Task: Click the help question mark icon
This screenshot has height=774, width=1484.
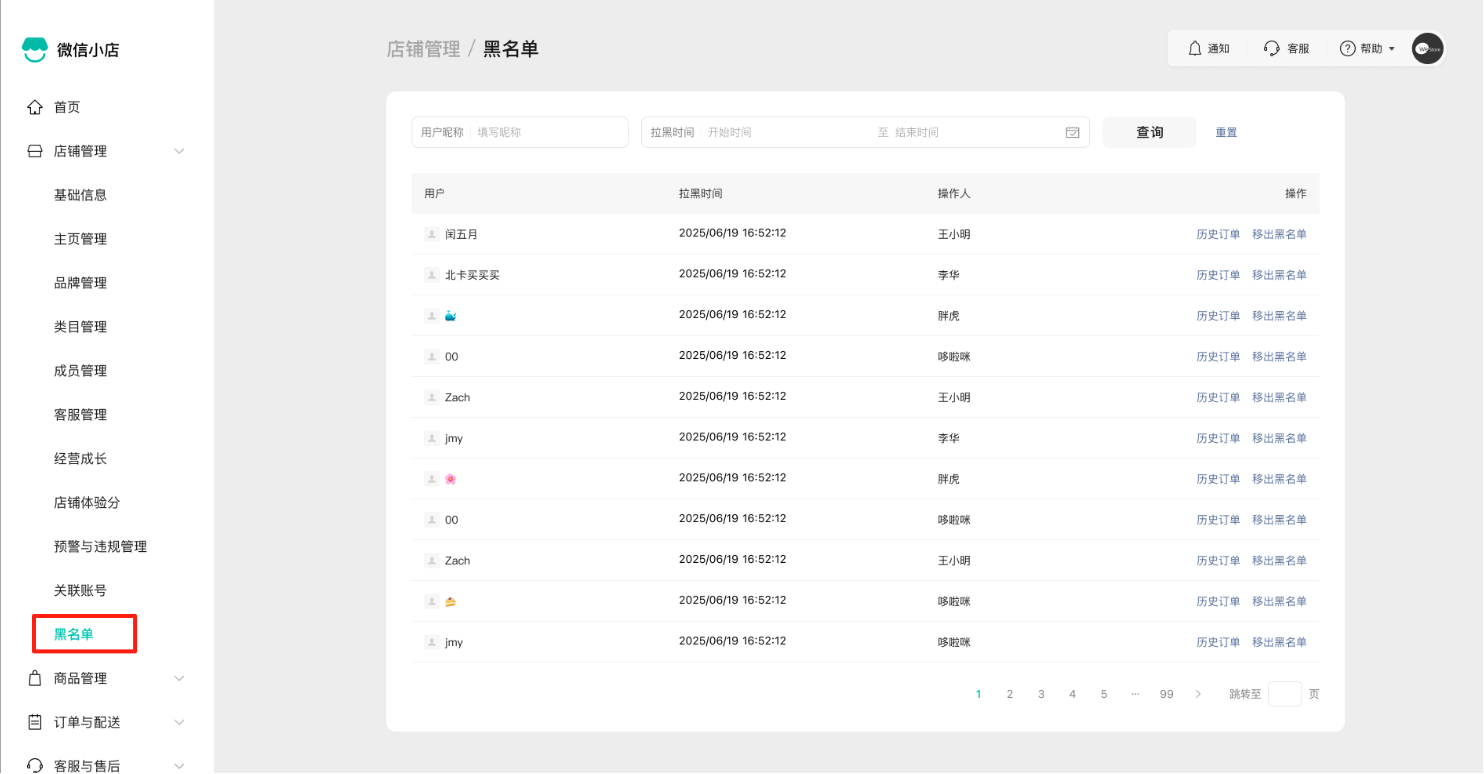Action: point(1347,48)
